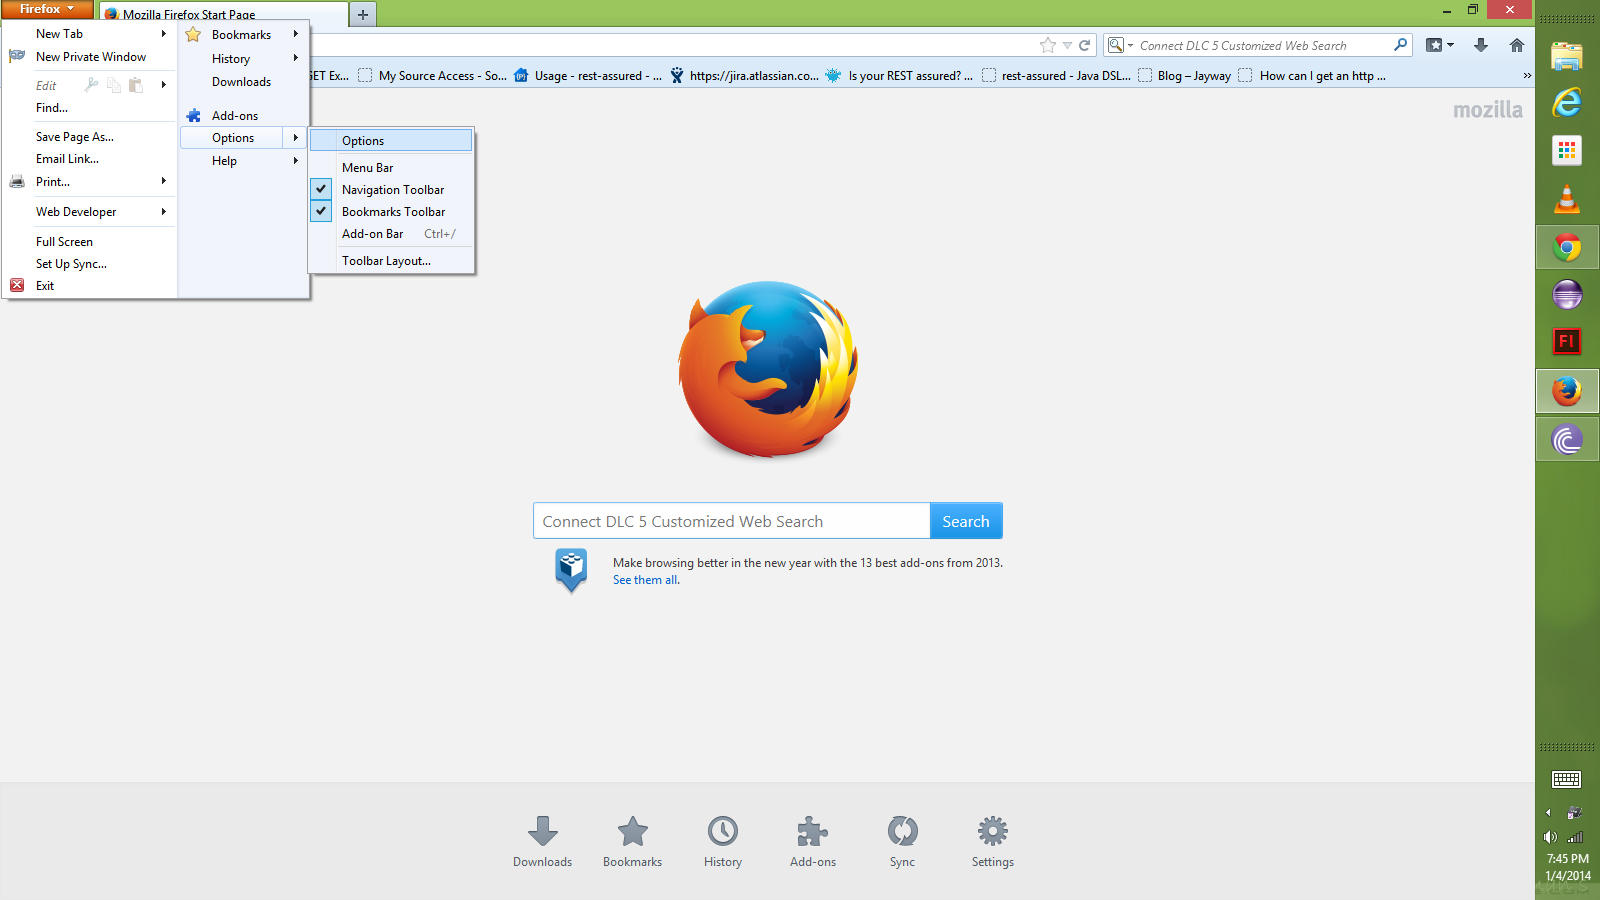
Task: Open Downloads launcher at page bottom
Action: click(x=543, y=841)
